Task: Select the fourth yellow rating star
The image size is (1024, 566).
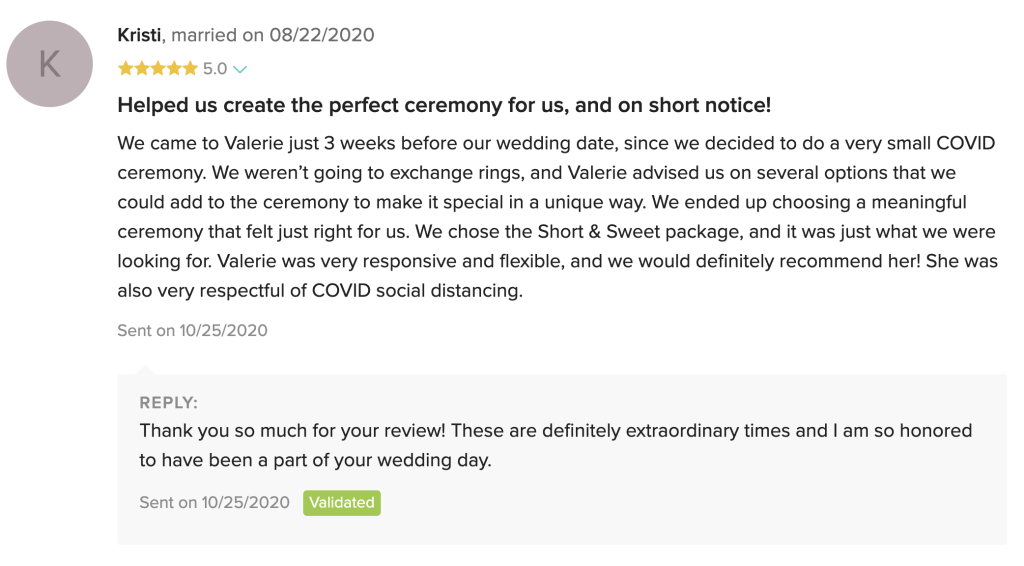Action: (174, 69)
